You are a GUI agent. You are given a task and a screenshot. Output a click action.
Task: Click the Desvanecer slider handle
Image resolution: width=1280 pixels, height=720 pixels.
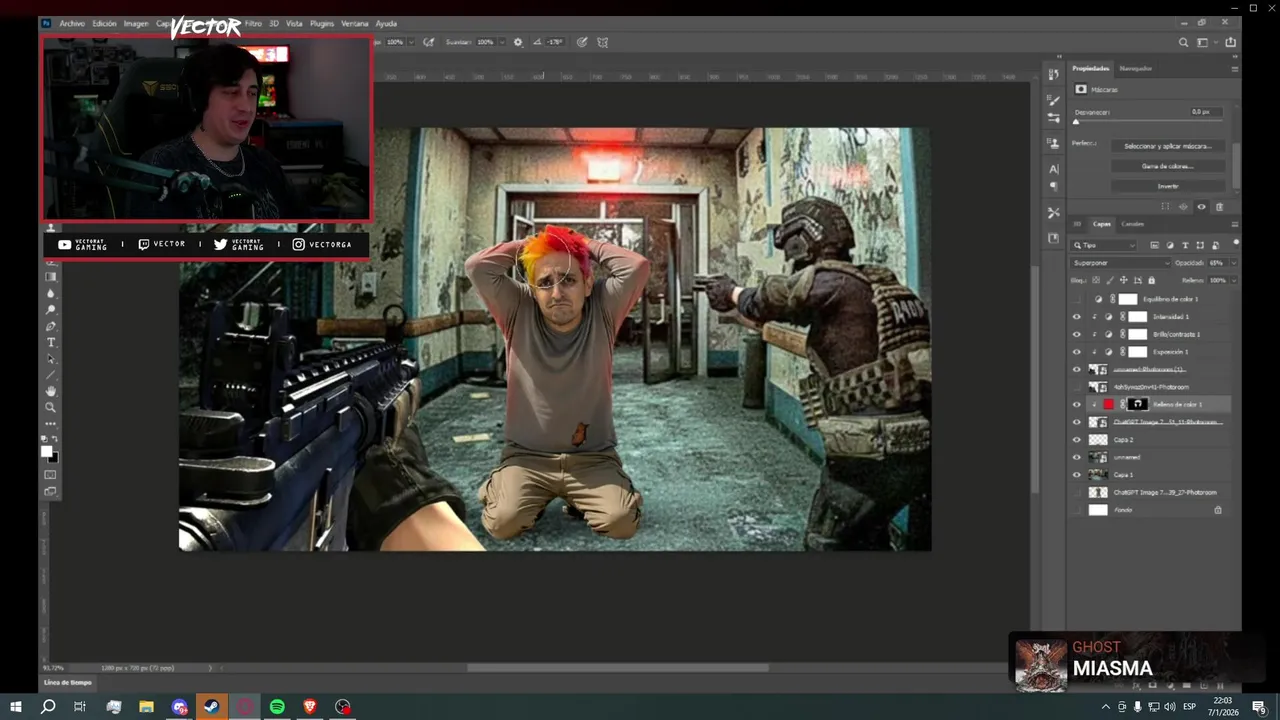coord(1076,122)
